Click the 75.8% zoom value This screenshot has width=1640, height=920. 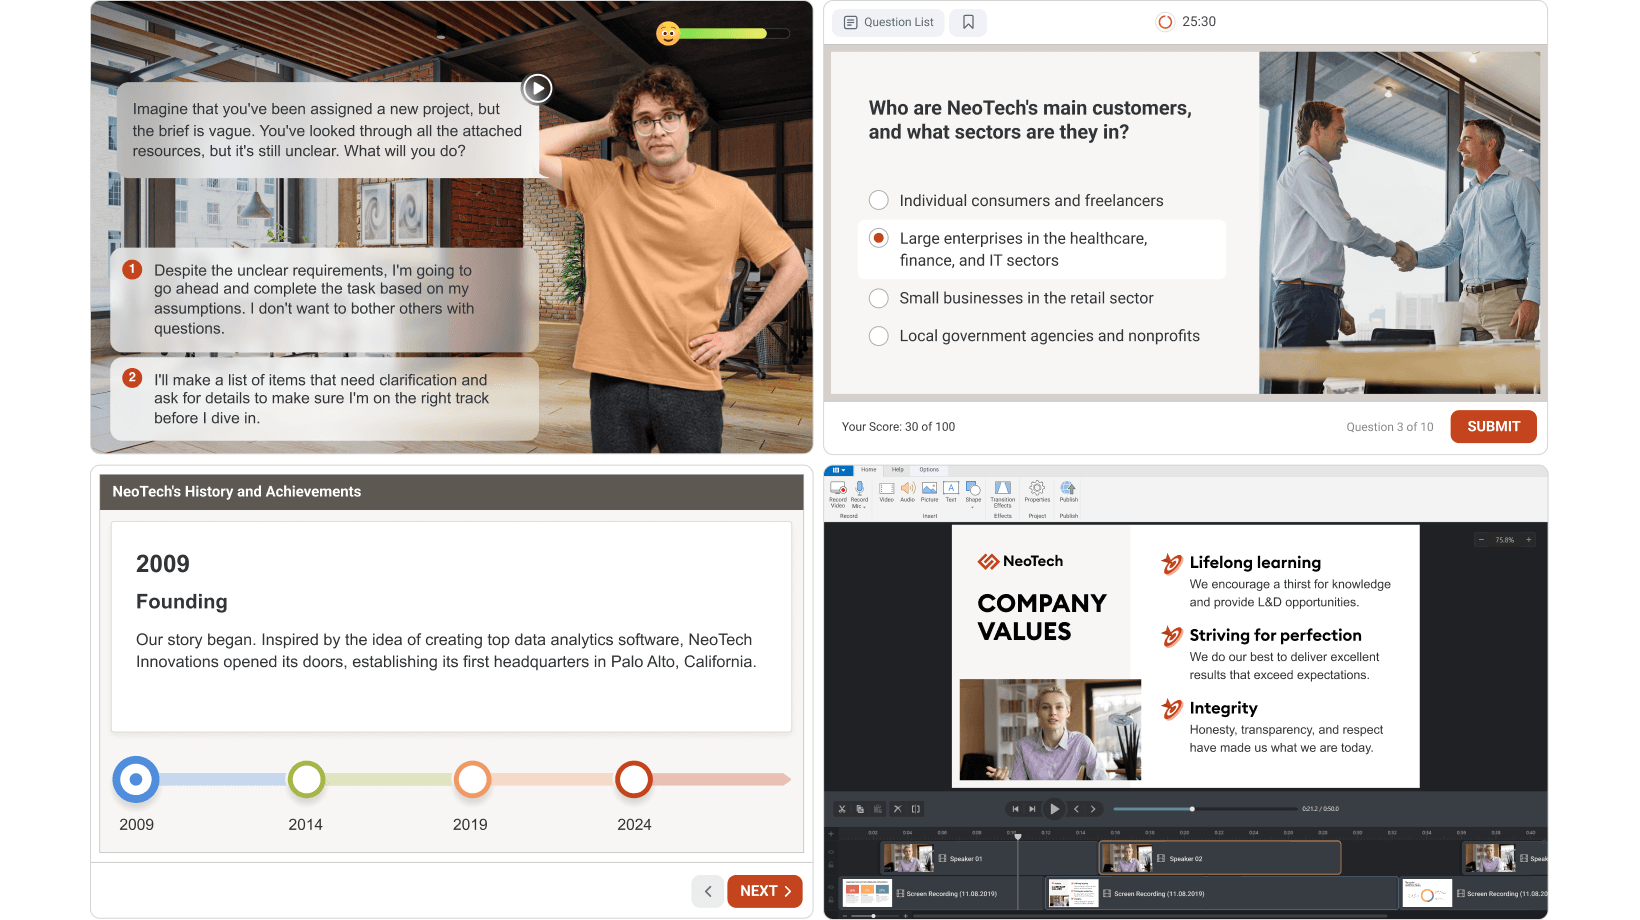[1504, 540]
